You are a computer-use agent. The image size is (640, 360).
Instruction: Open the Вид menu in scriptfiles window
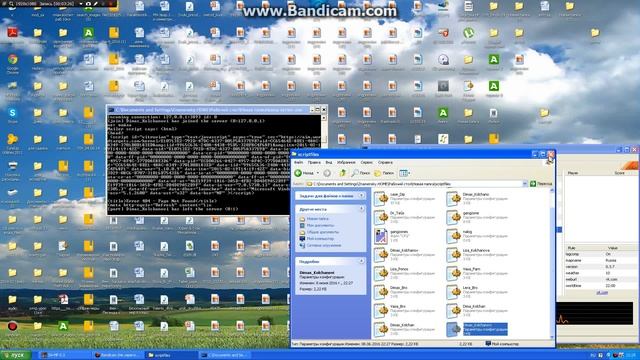click(x=329, y=162)
